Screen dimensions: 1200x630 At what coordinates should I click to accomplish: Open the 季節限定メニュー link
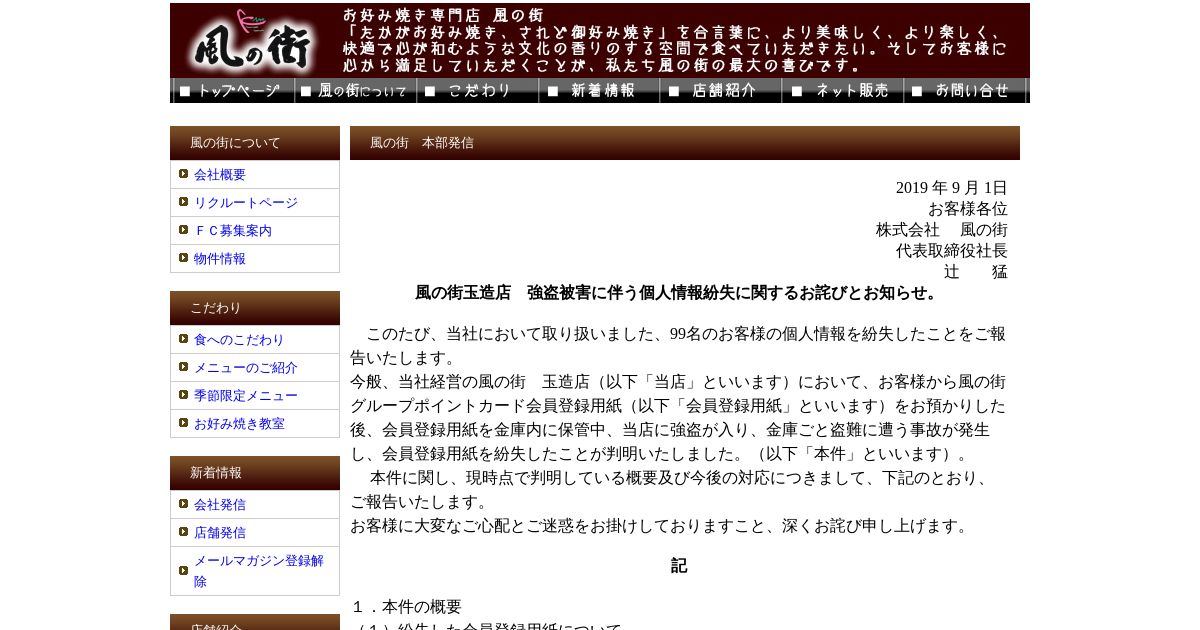pos(246,396)
